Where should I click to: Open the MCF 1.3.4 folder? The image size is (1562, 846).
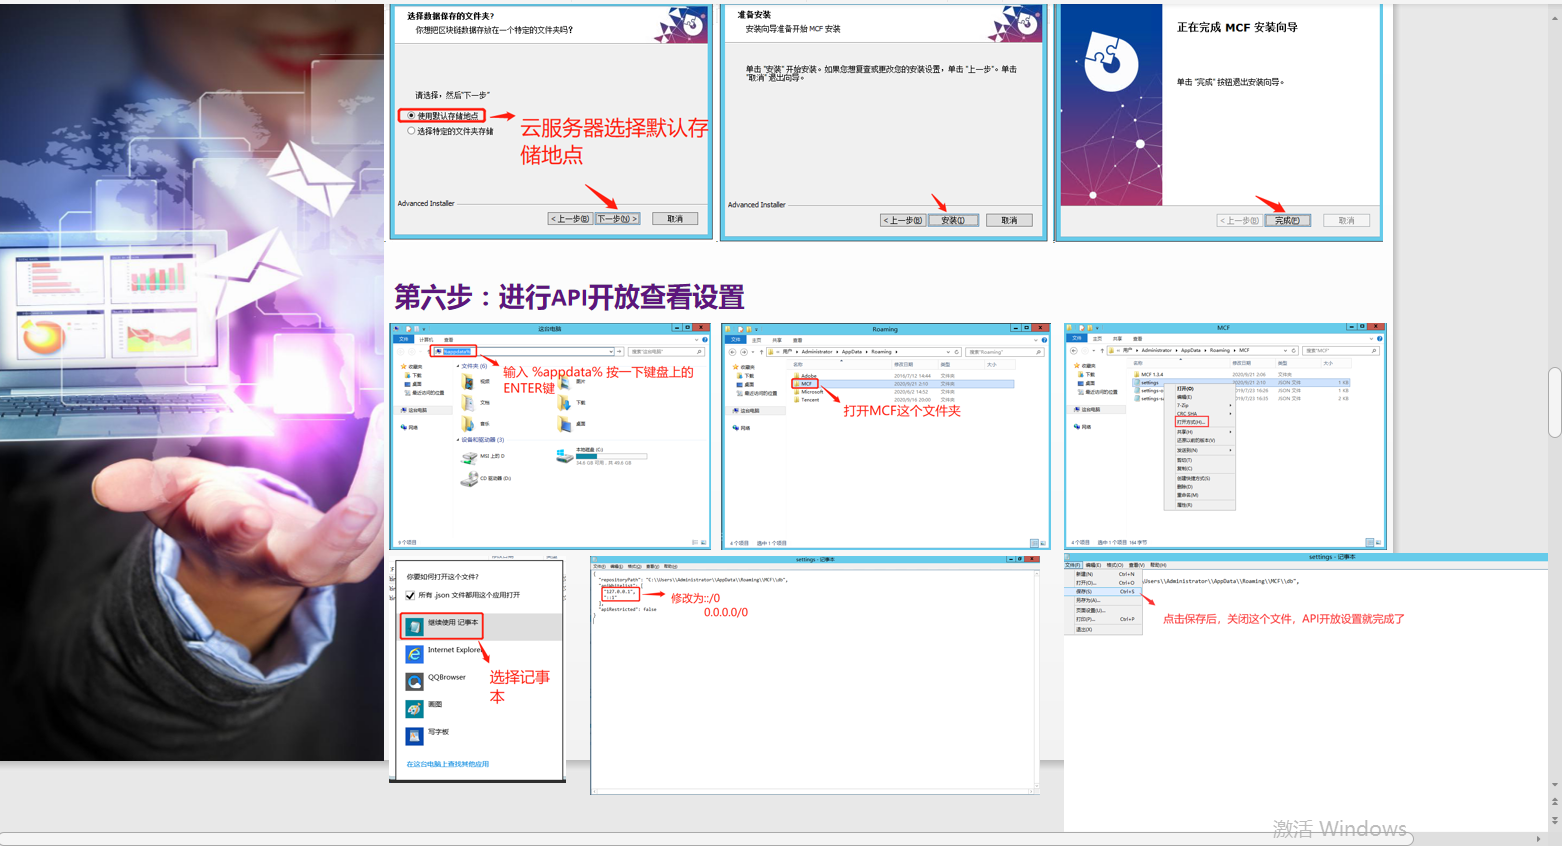(1152, 374)
